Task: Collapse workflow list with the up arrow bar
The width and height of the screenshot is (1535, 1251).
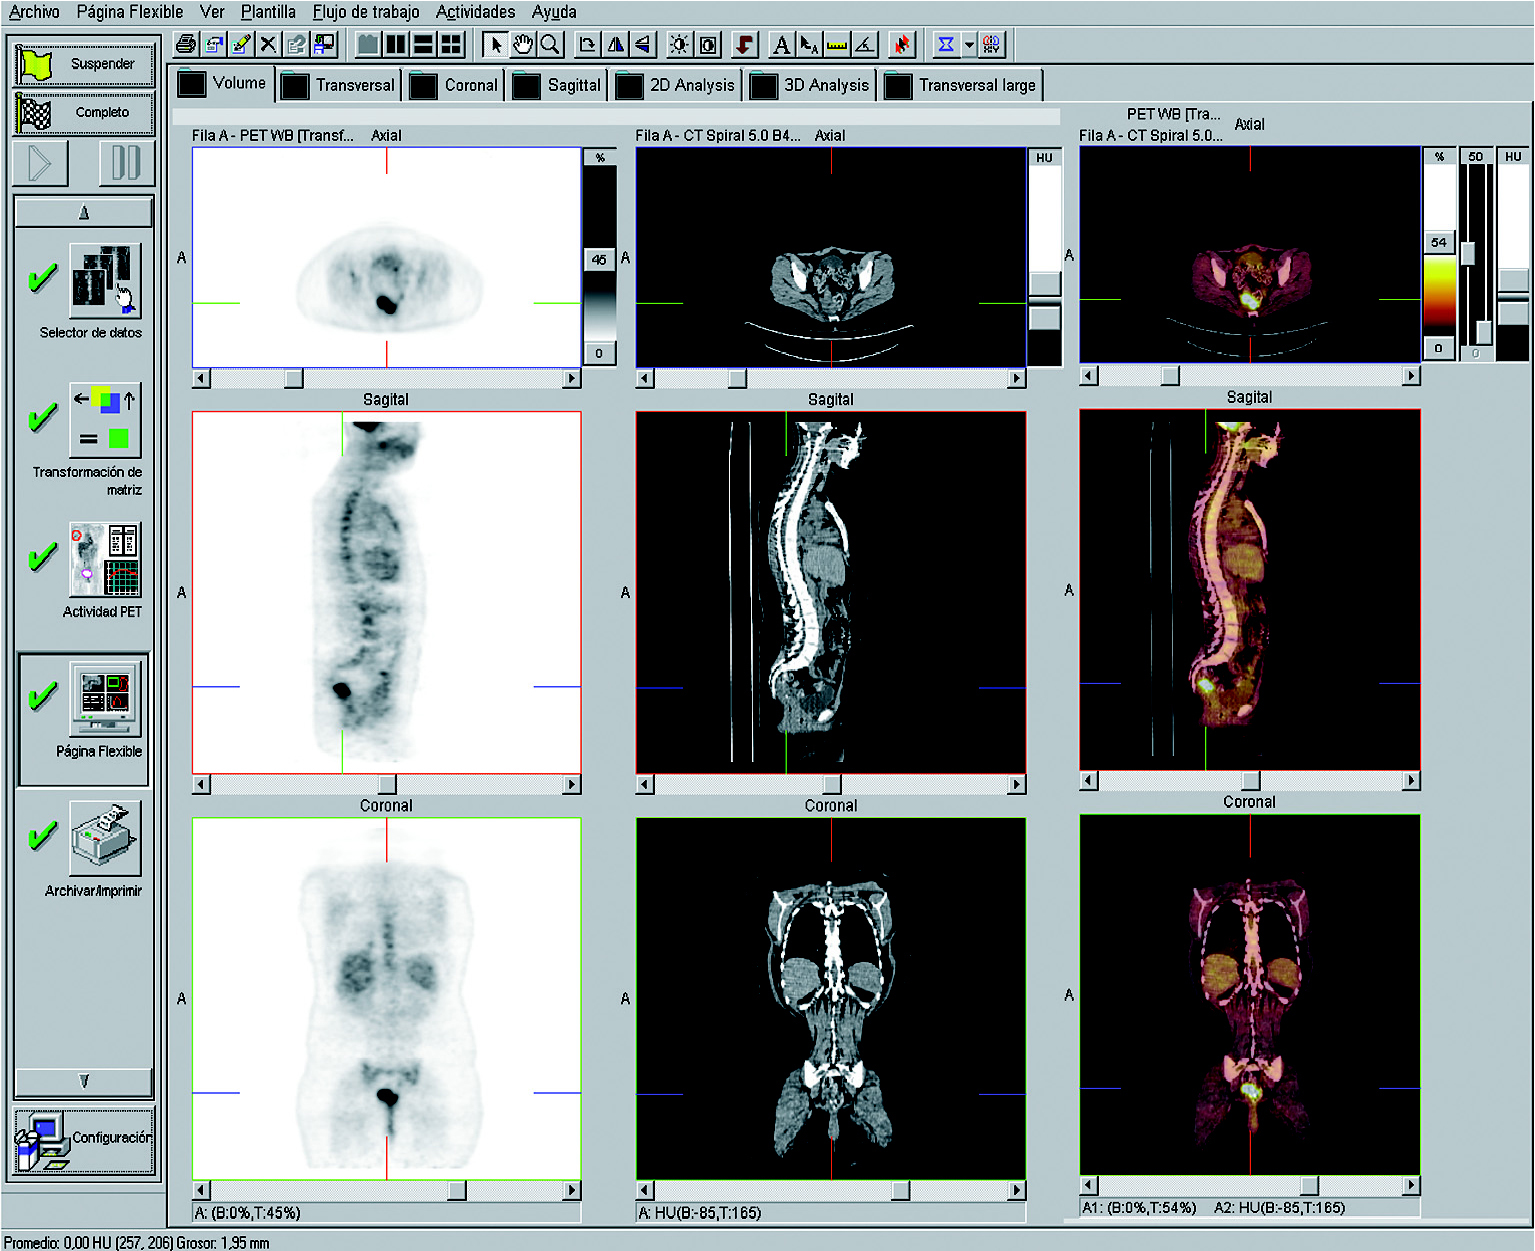Action: [x=84, y=212]
